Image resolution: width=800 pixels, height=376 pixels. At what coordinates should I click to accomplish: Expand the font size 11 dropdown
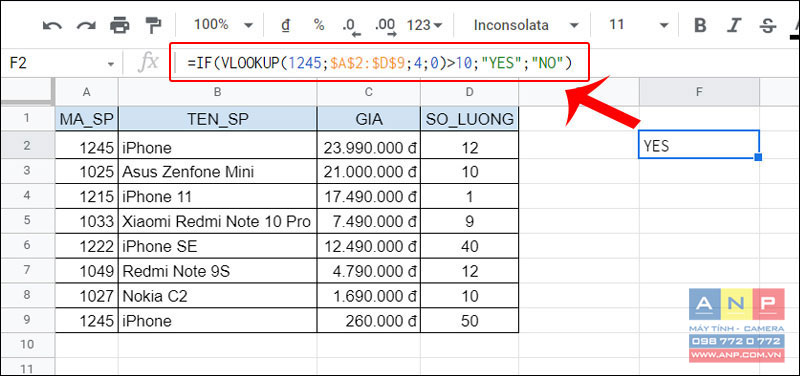pos(639,25)
